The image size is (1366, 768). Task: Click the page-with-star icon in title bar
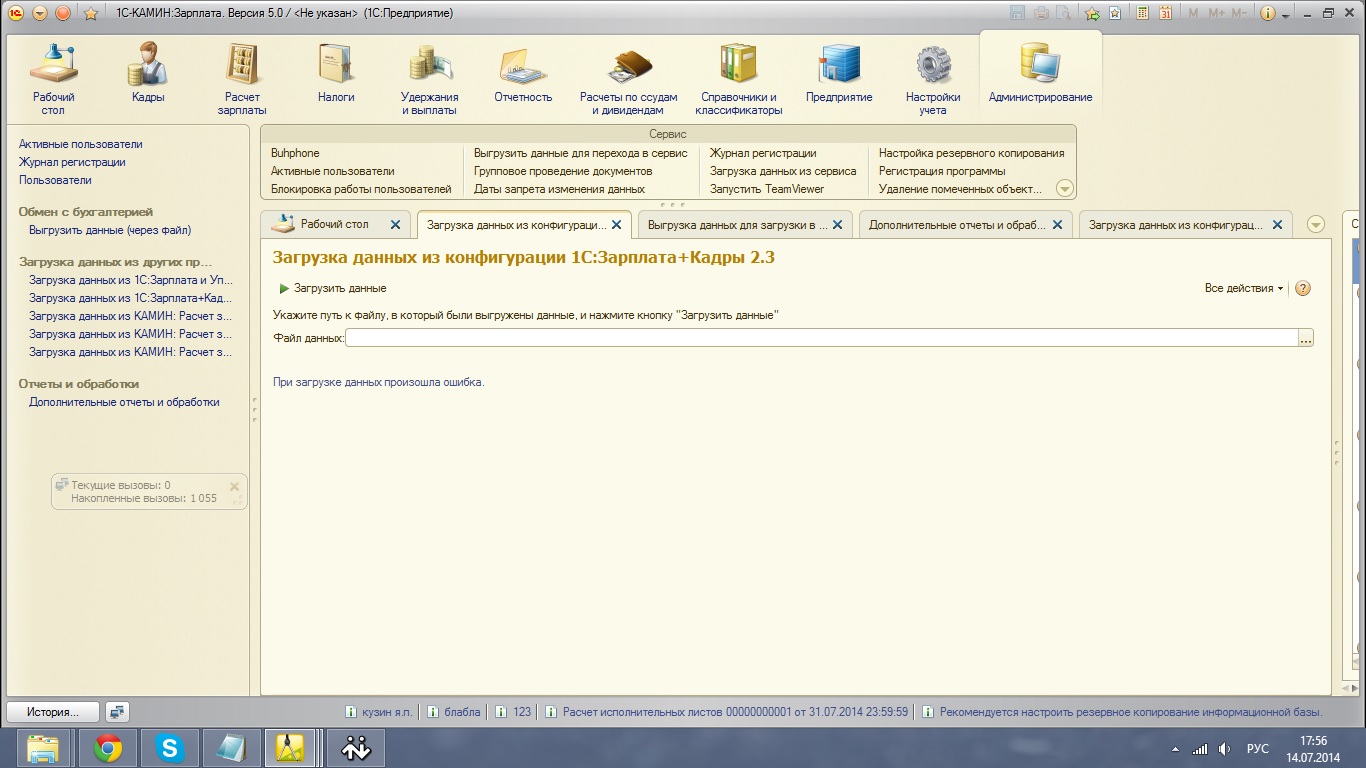tap(1115, 13)
